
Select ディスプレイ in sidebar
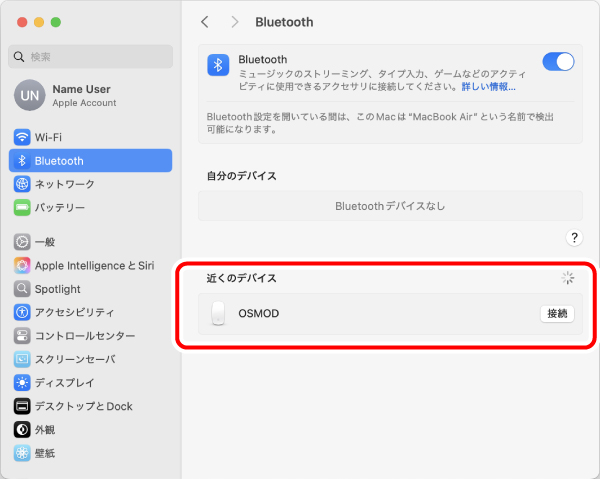coord(65,382)
